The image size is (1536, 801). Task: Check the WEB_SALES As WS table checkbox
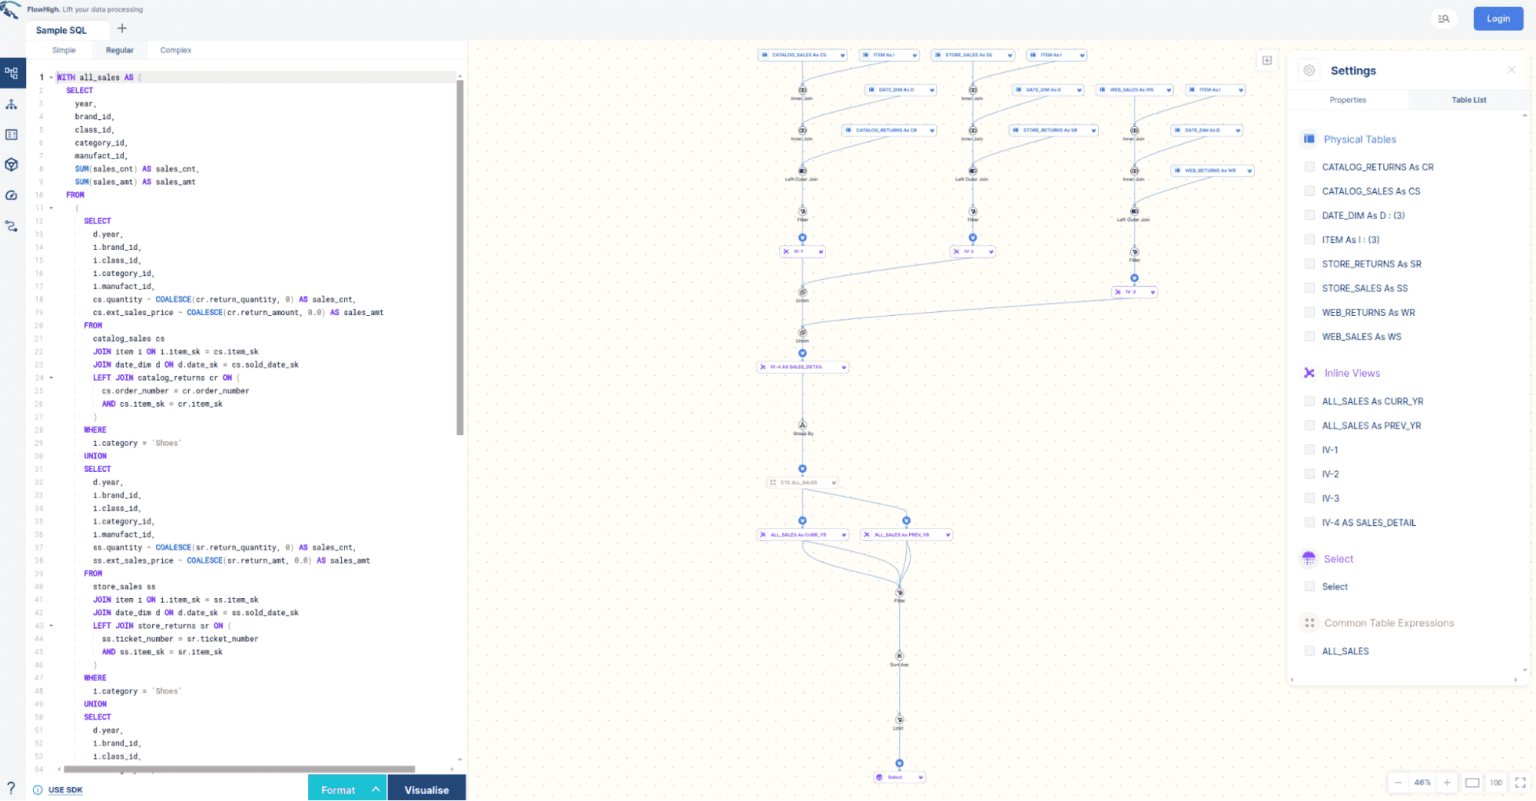click(x=1310, y=336)
